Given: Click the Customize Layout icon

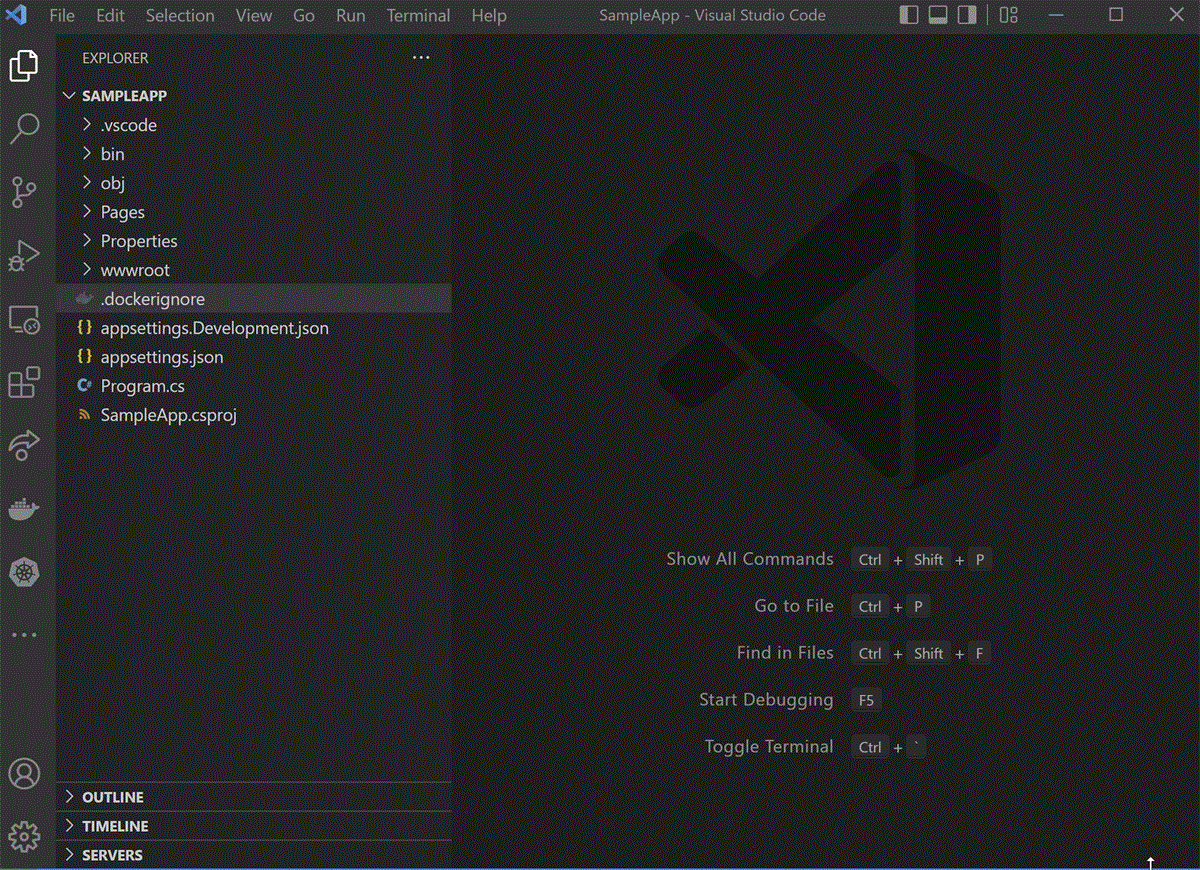Looking at the screenshot, I should tap(1009, 15).
